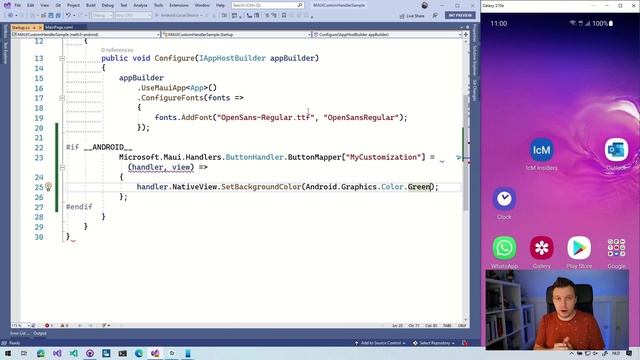Click the Save All toolbar icon

[58, 16]
